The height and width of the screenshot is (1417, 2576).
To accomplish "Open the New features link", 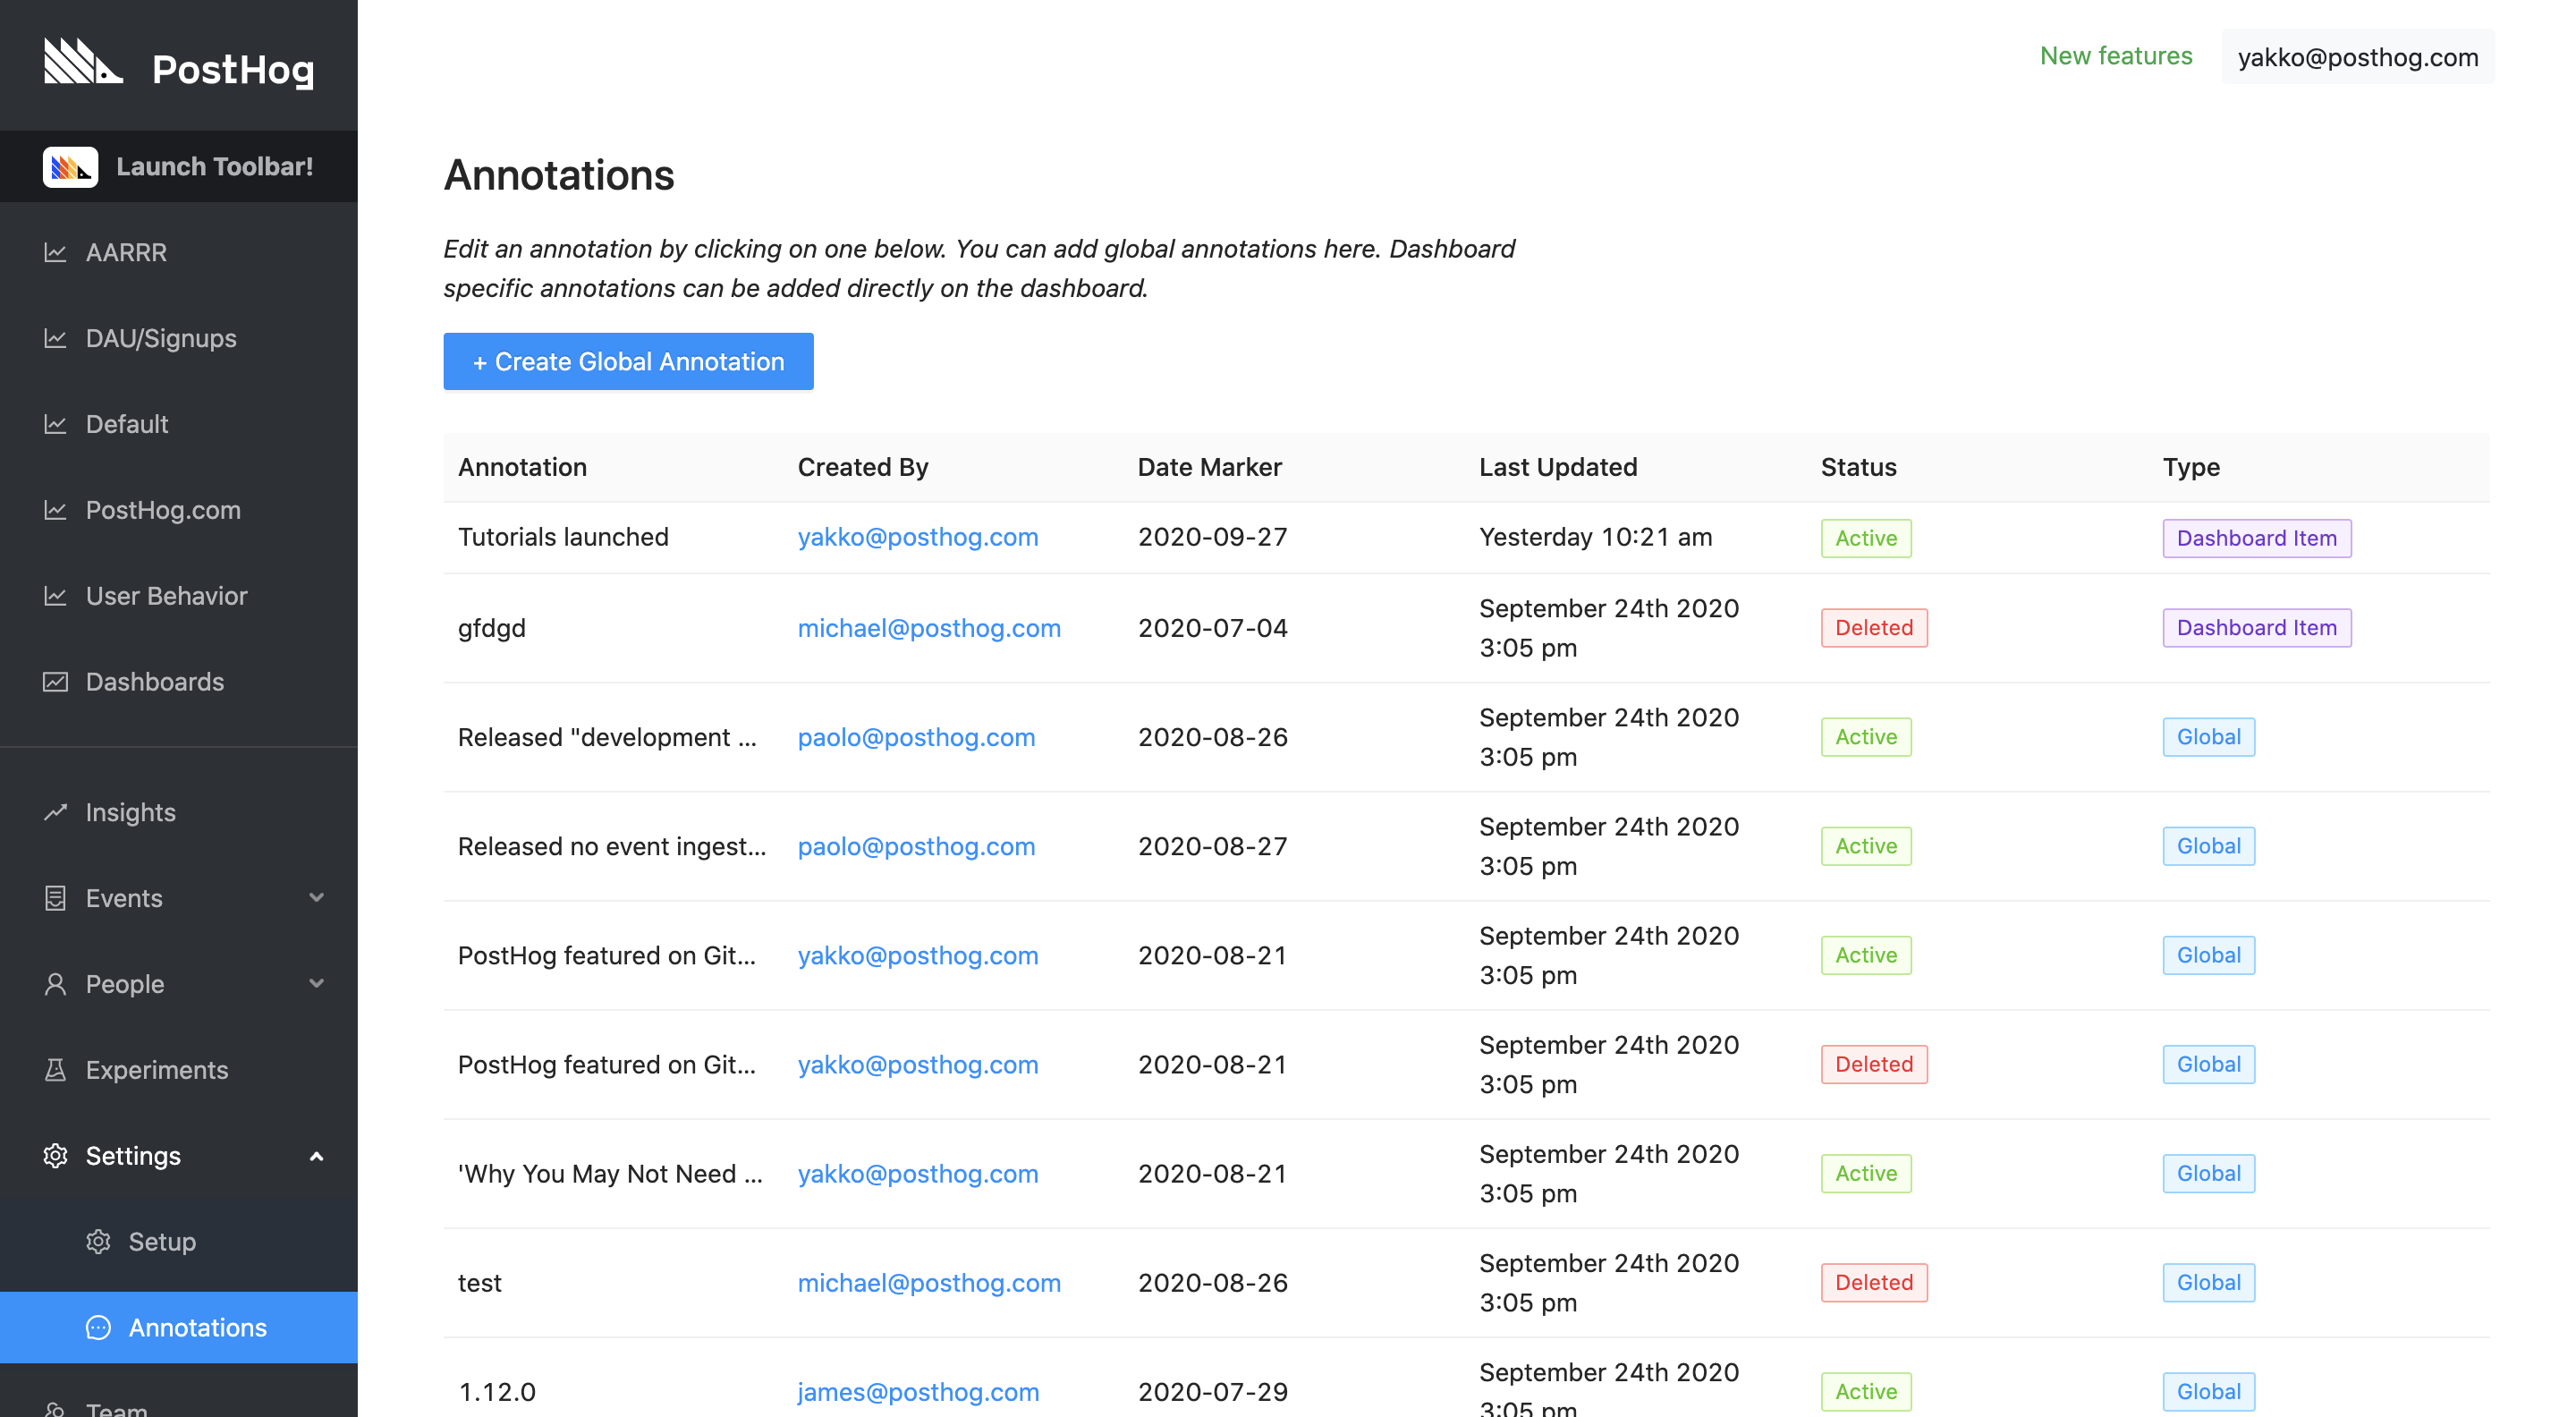I will tap(2115, 56).
